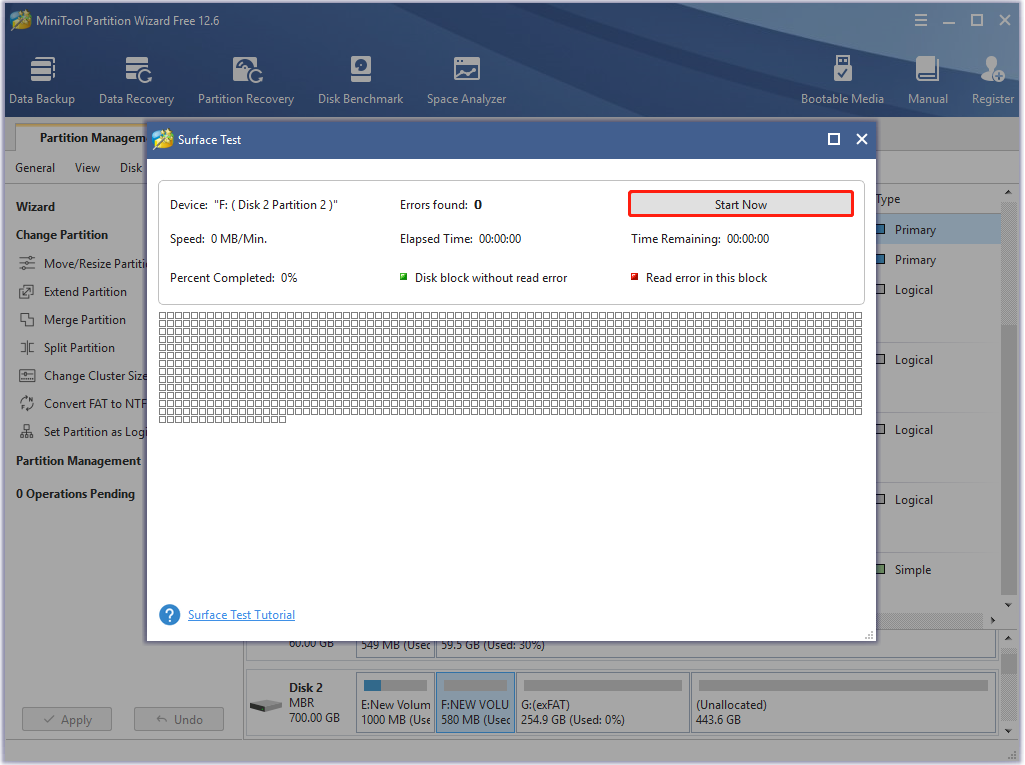The width and height of the screenshot is (1025, 765).
Task: Open the Disk menu
Action: (x=131, y=168)
